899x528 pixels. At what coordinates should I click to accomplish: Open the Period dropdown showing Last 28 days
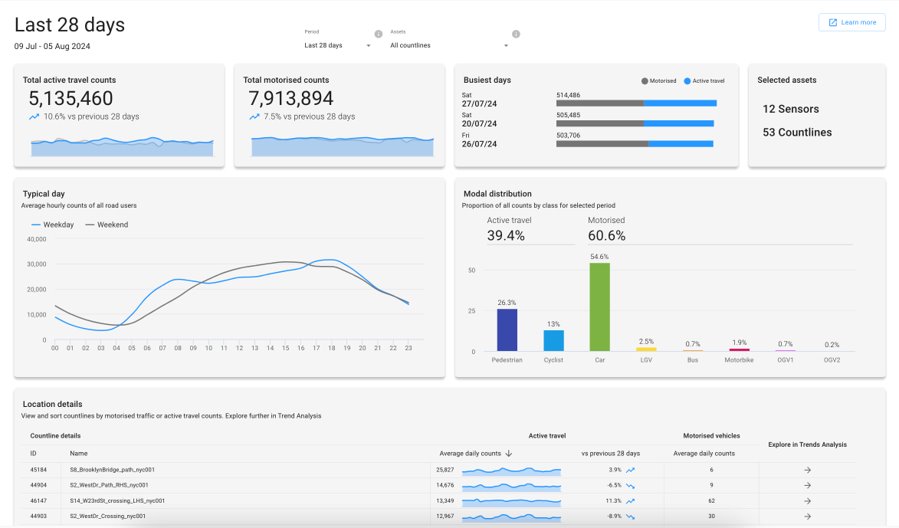[337, 45]
